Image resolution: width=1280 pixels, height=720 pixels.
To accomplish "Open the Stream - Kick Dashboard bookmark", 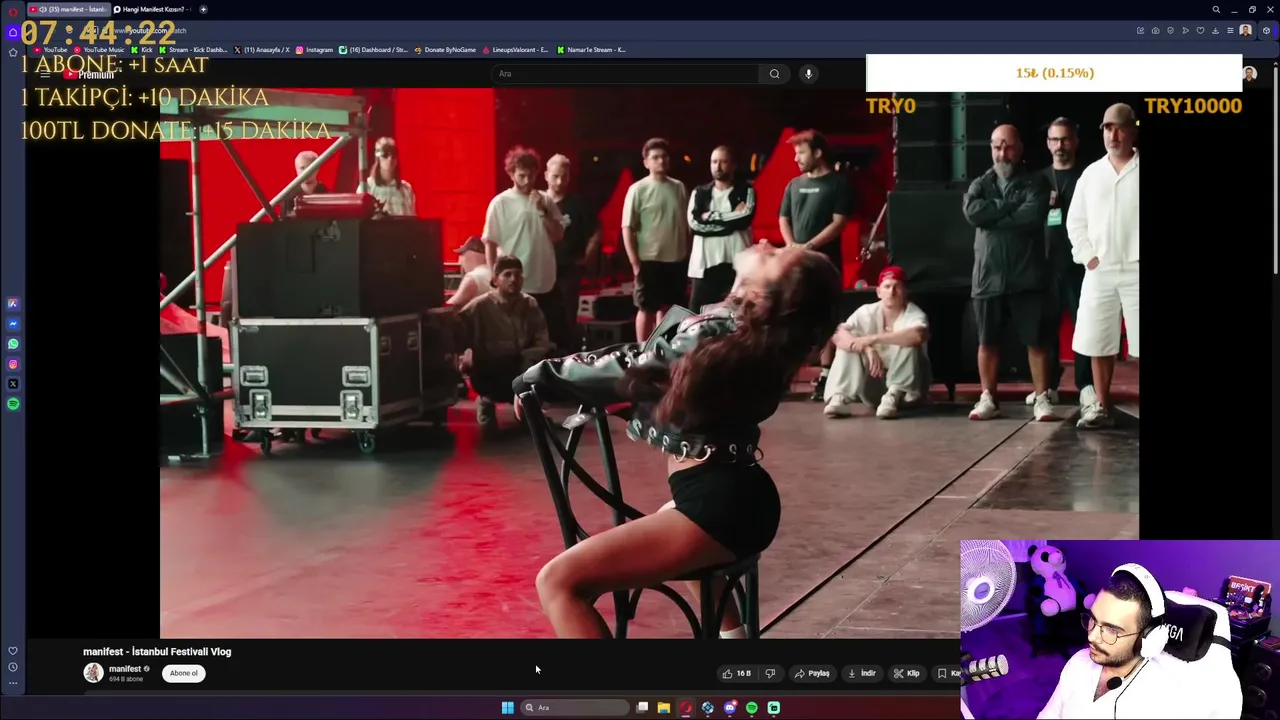I will pyautogui.click(x=193, y=50).
